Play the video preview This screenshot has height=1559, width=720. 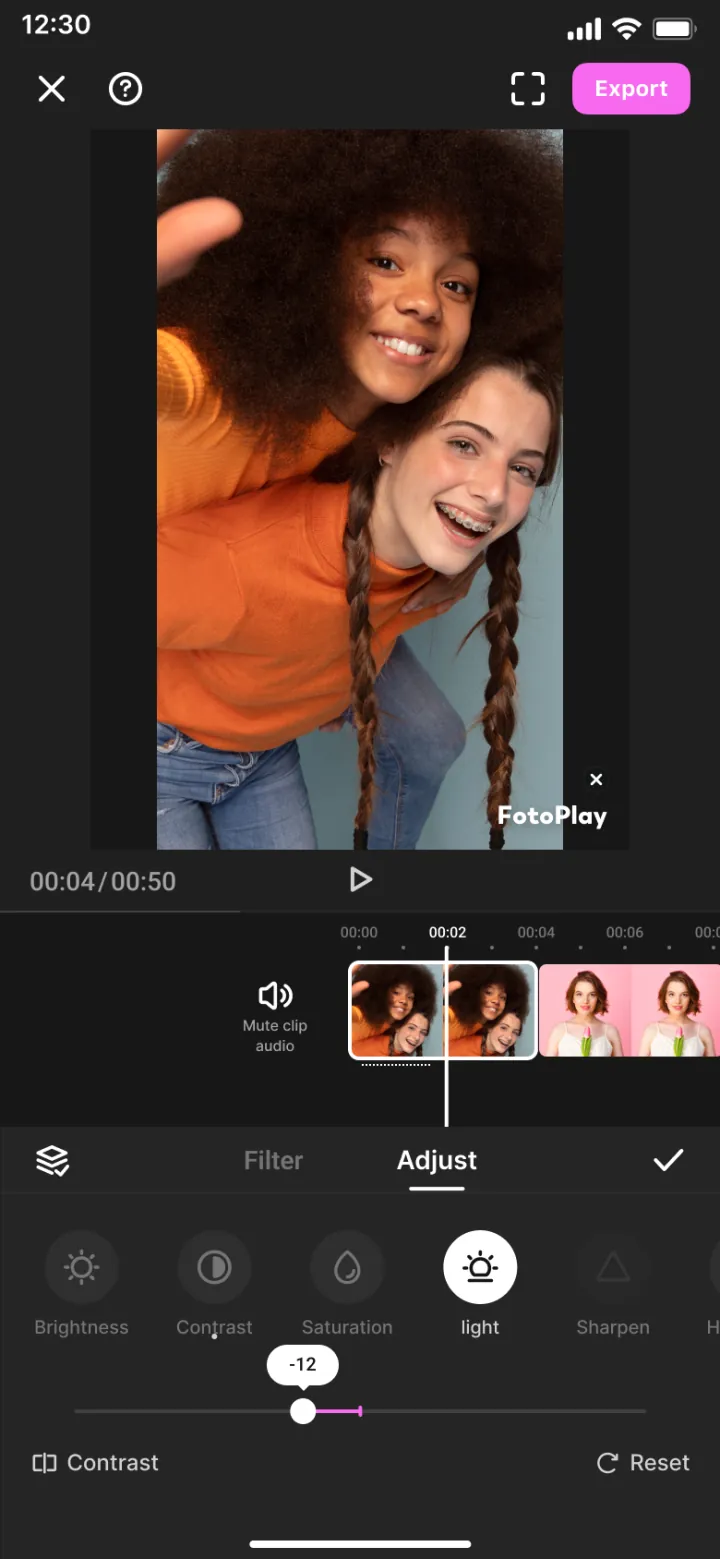[x=360, y=880]
